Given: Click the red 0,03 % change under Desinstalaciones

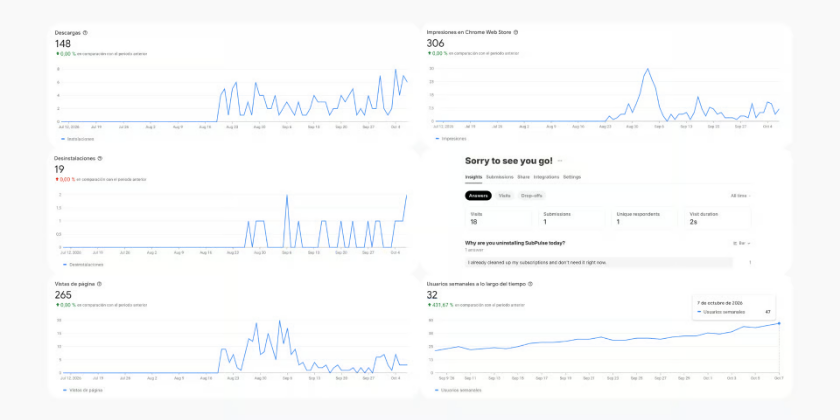Looking at the screenshot, I should 64,179.
